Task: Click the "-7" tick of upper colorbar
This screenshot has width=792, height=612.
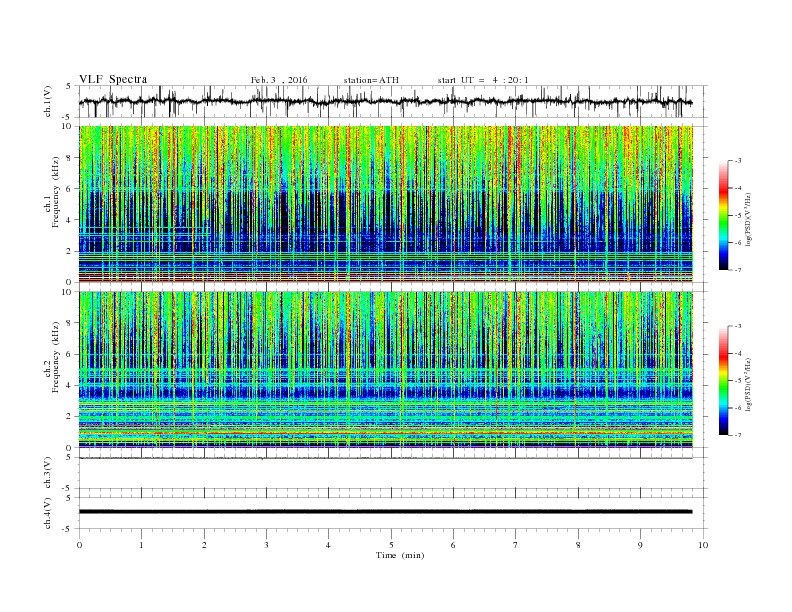Action: (x=738, y=270)
